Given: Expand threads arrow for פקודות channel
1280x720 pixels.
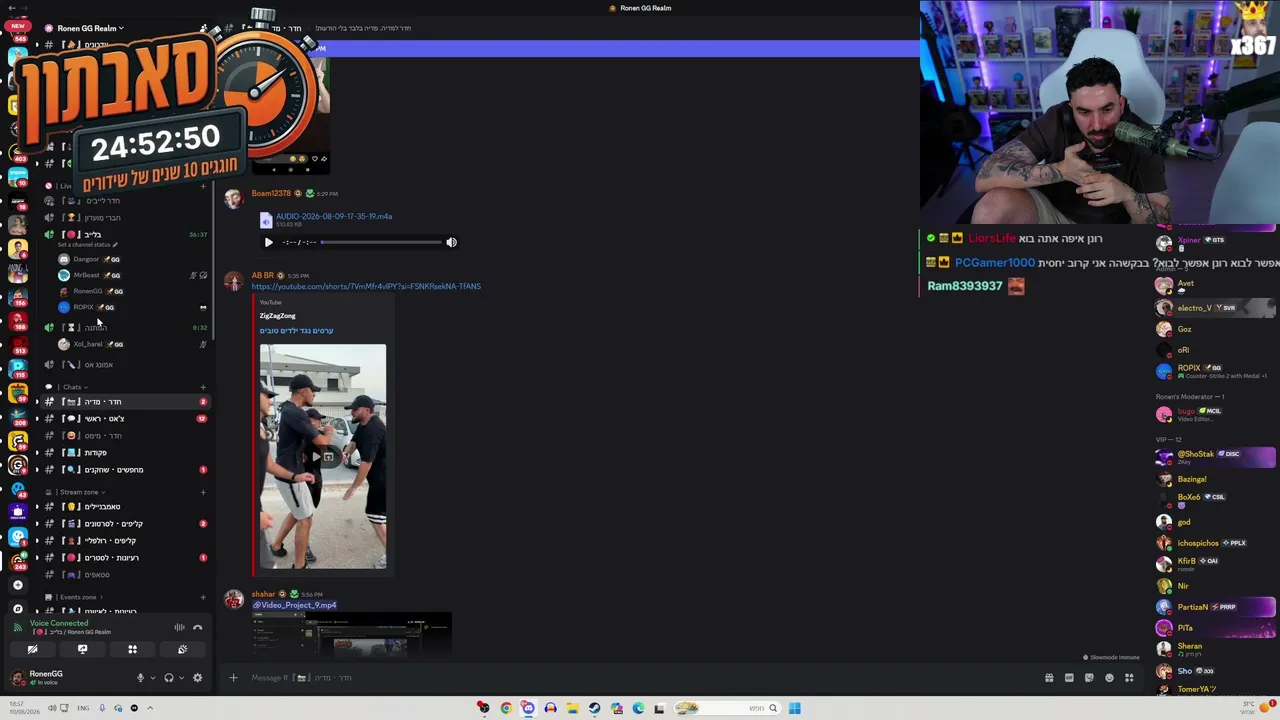Looking at the screenshot, I should coord(37,453).
